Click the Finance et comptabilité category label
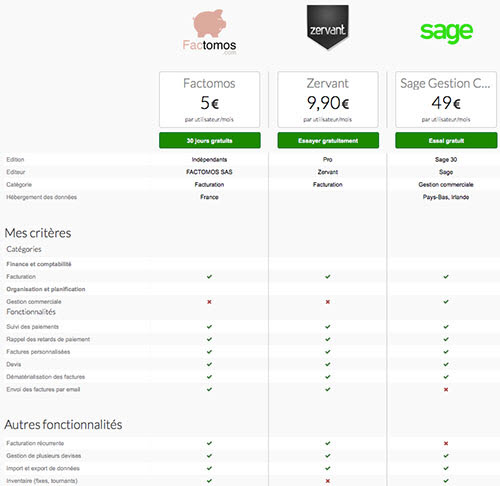 pos(39,264)
